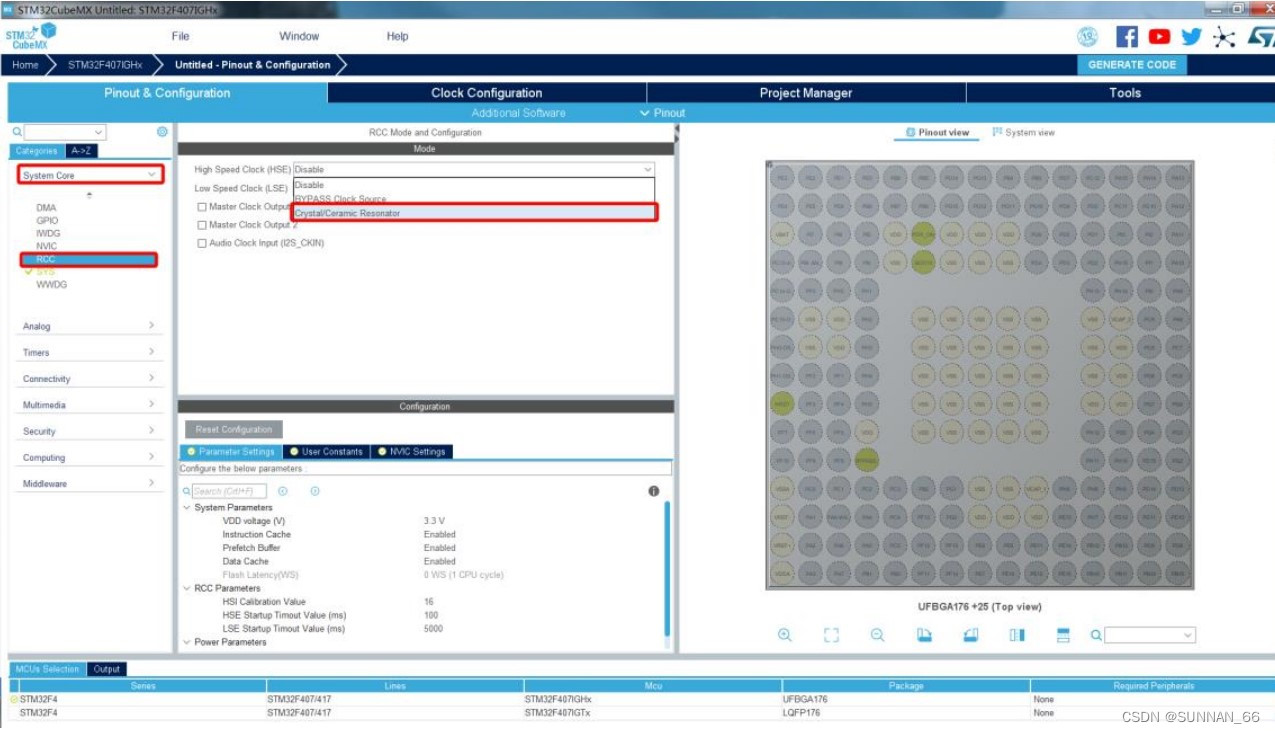
Task: Zoom in on the pinout view
Action: pyautogui.click(x=785, y=635)
